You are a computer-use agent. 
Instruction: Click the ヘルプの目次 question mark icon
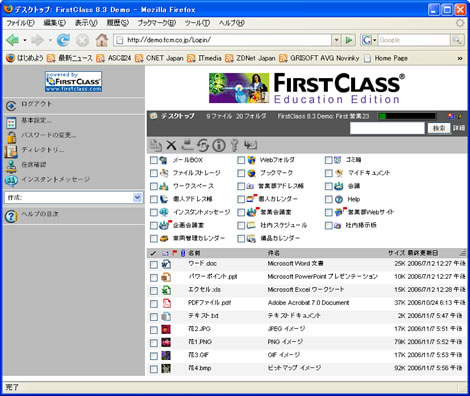point(11,216)
